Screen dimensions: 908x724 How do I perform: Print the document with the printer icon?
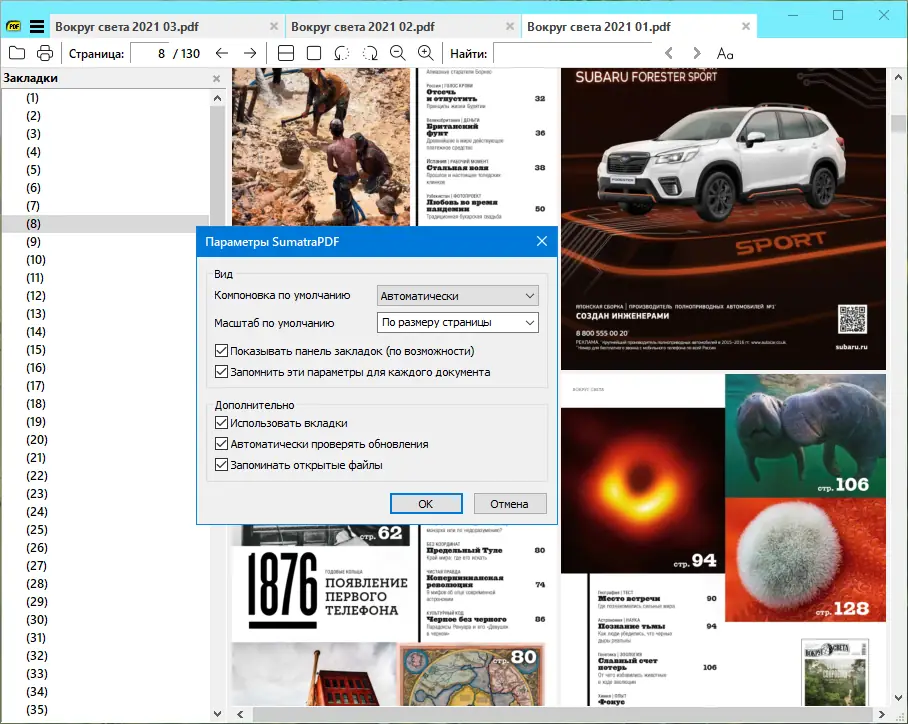[45, 53]
